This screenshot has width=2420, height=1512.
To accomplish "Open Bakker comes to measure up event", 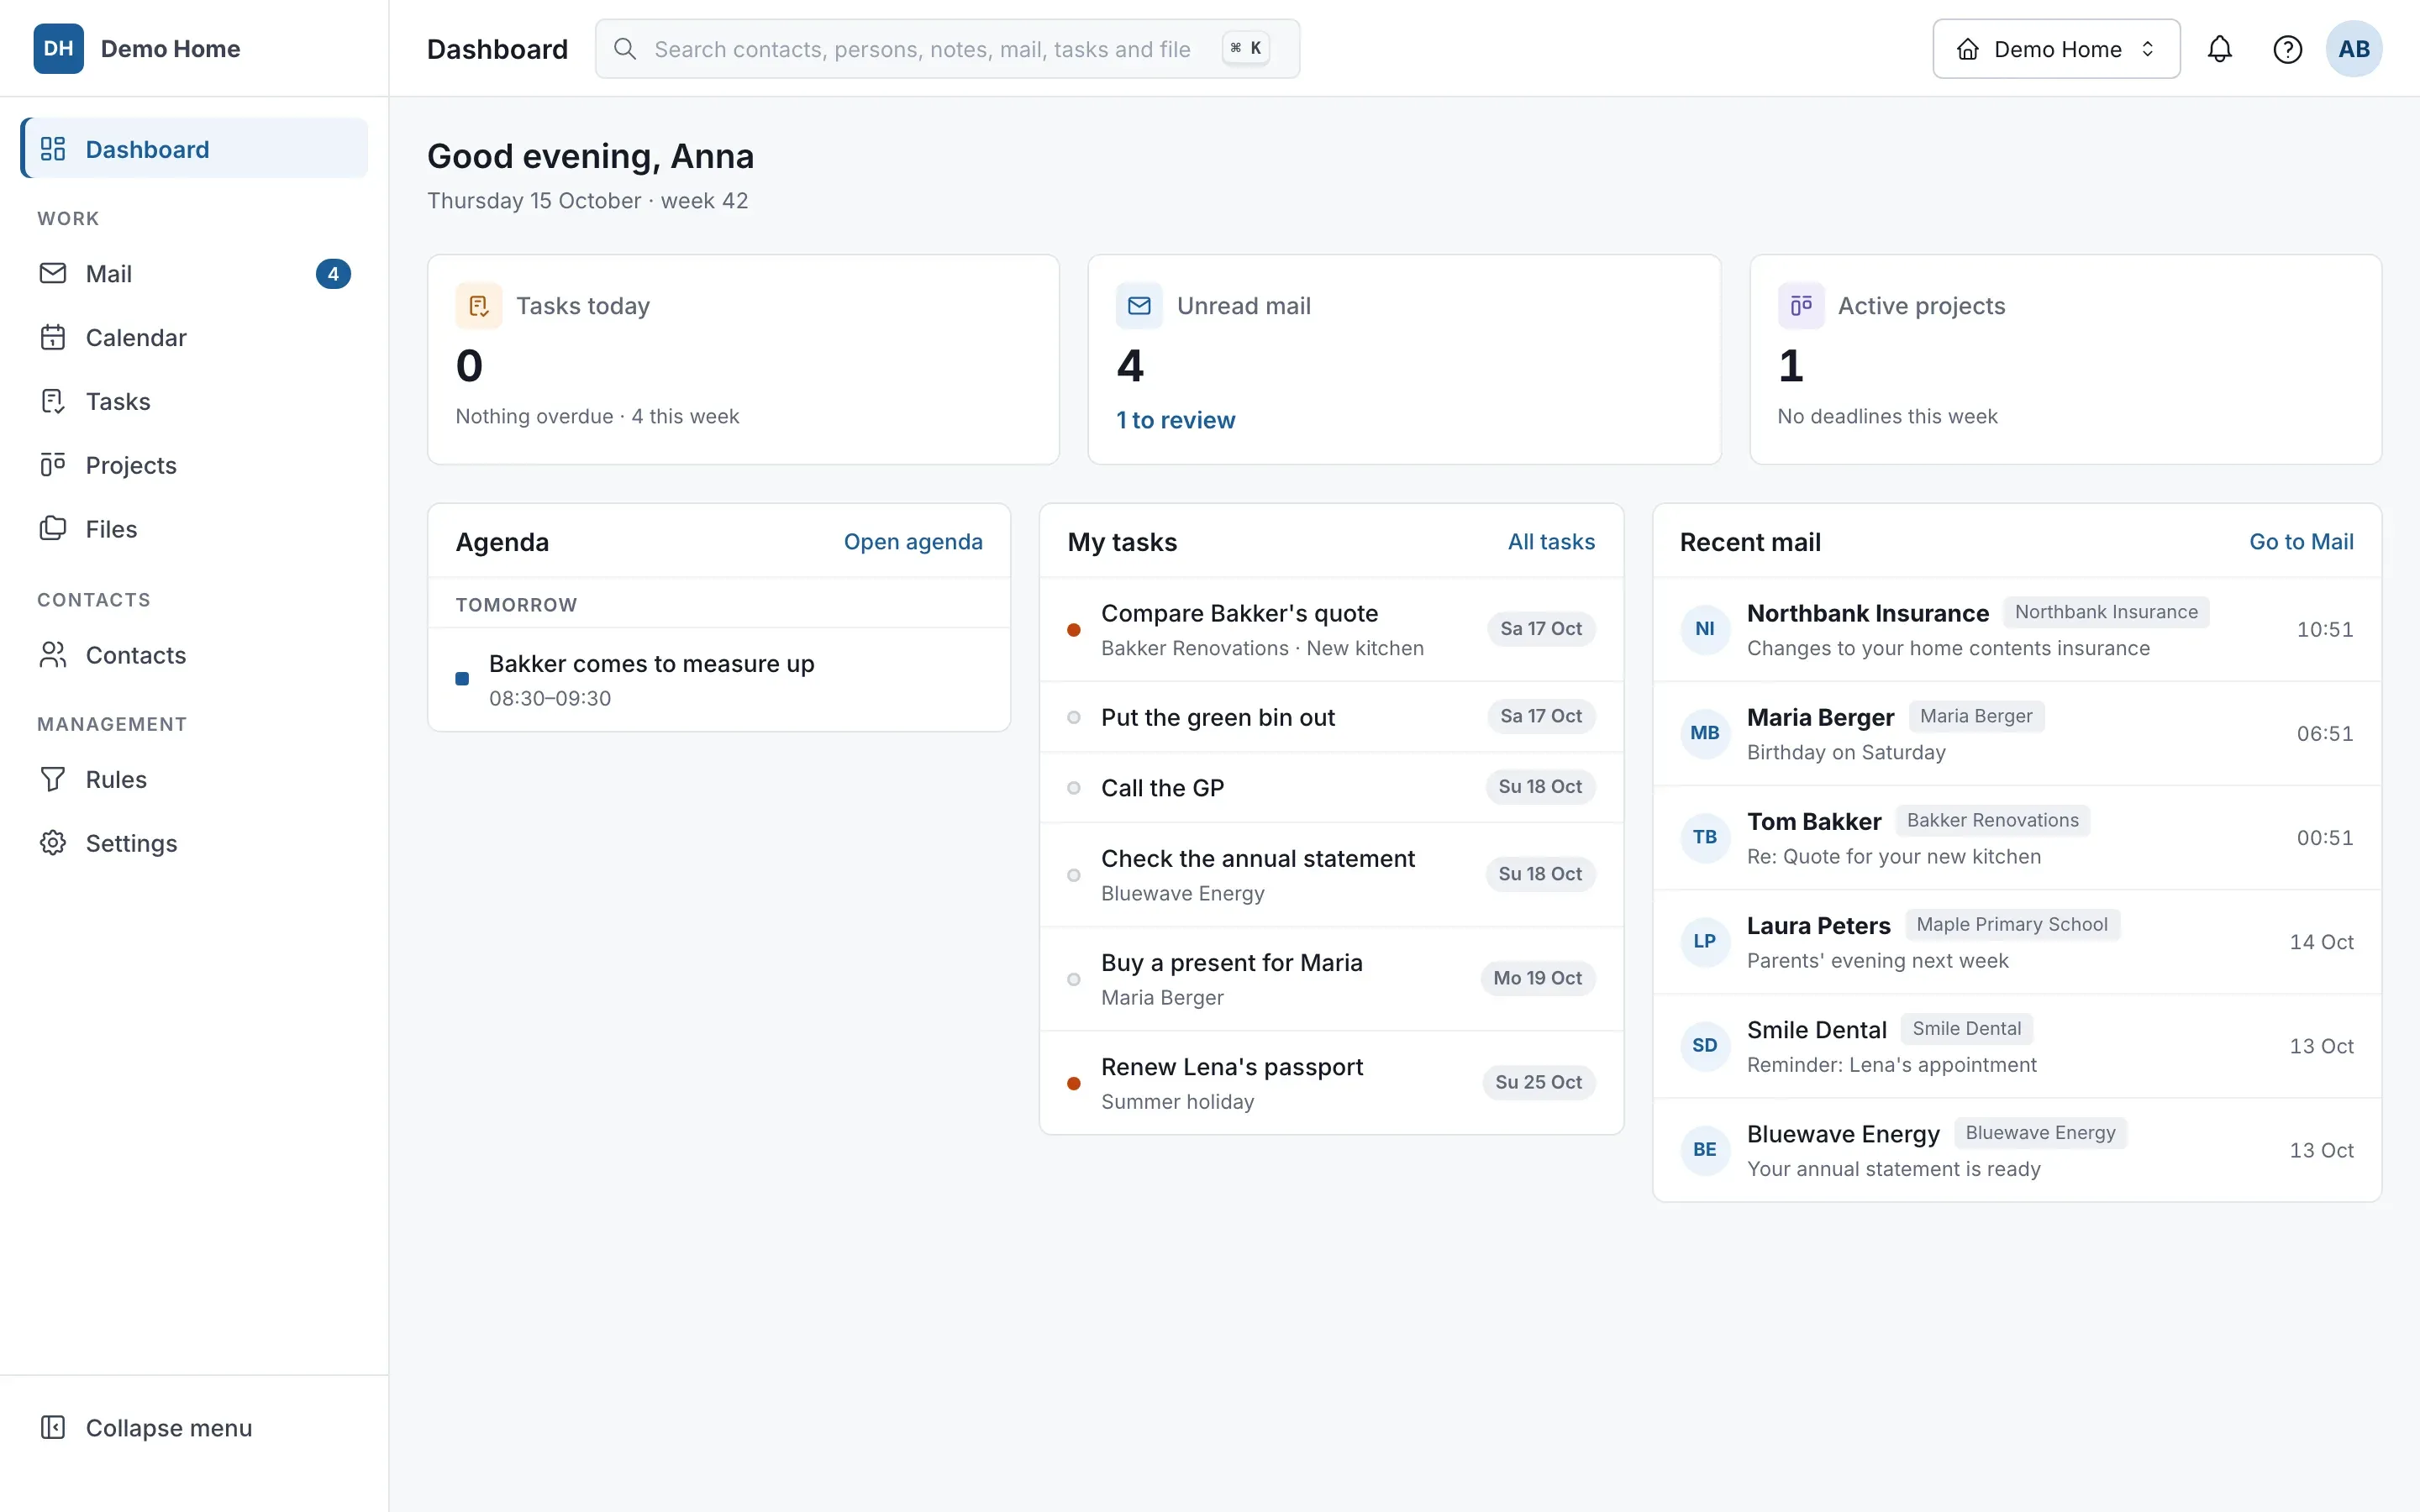I will [718, 680].
